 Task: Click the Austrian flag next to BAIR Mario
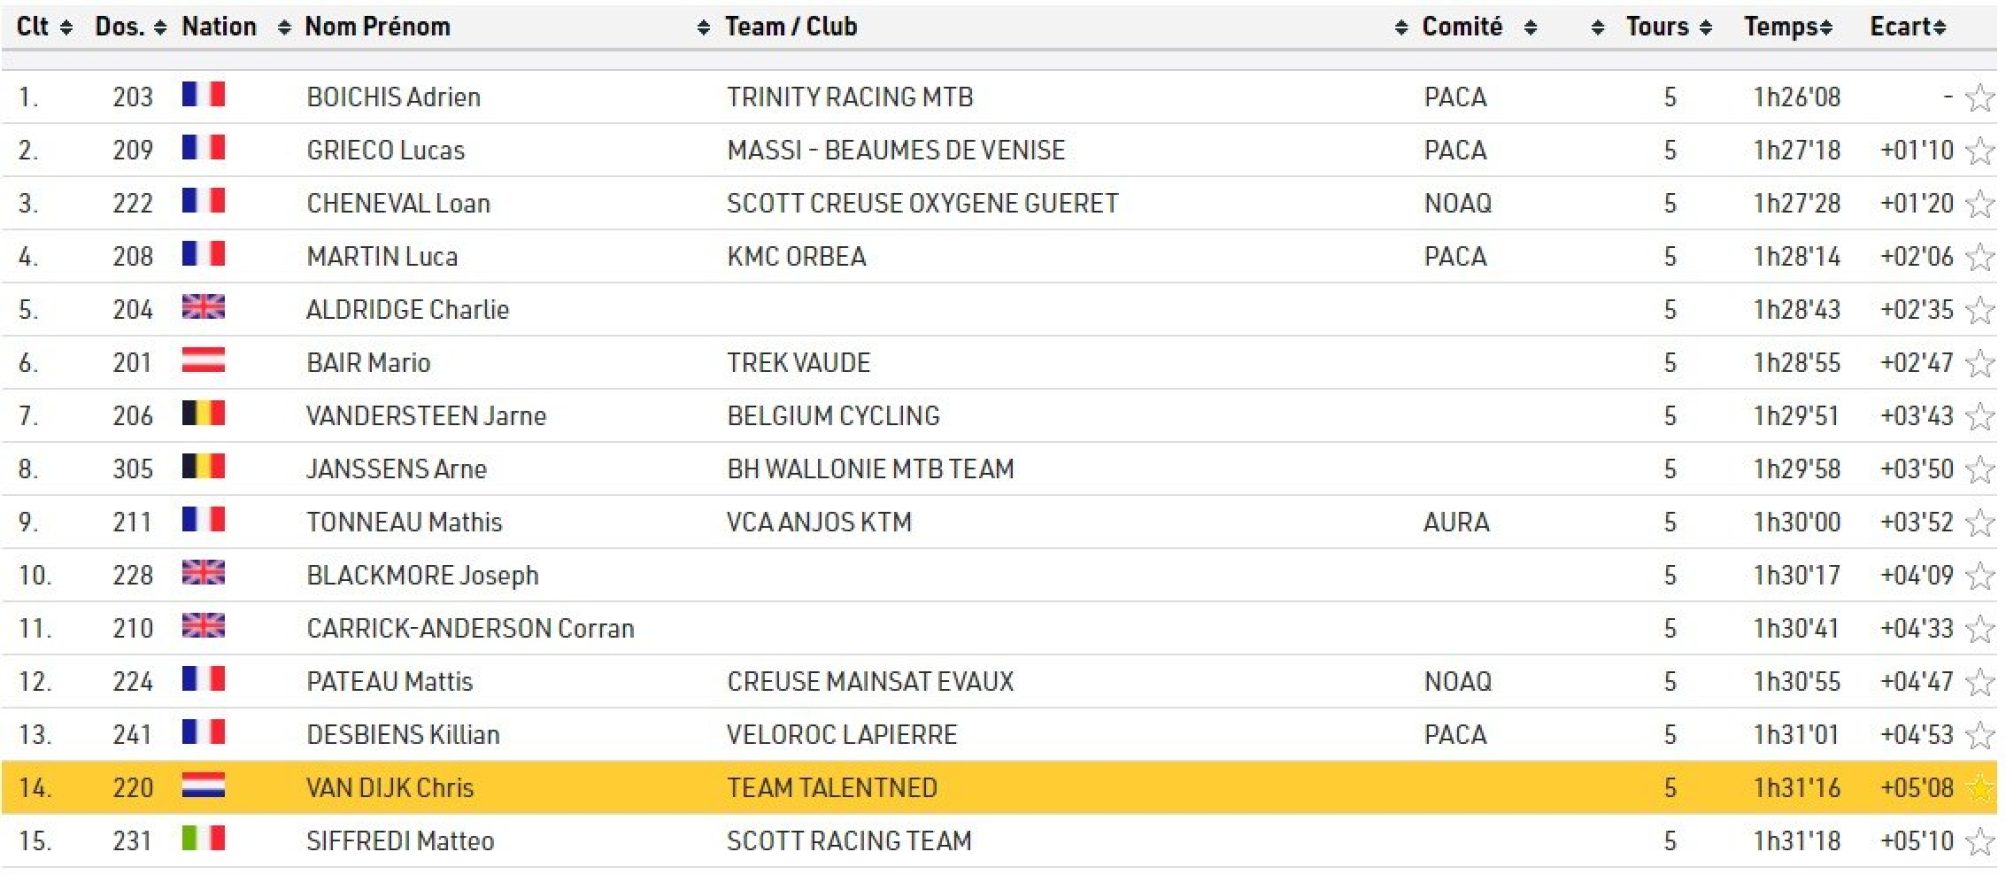203,360
